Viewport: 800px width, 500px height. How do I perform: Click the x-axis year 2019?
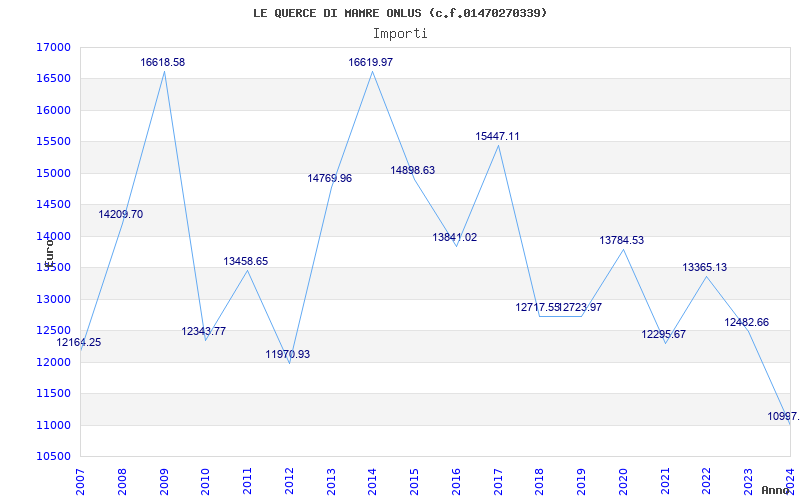tap(582, 482)
